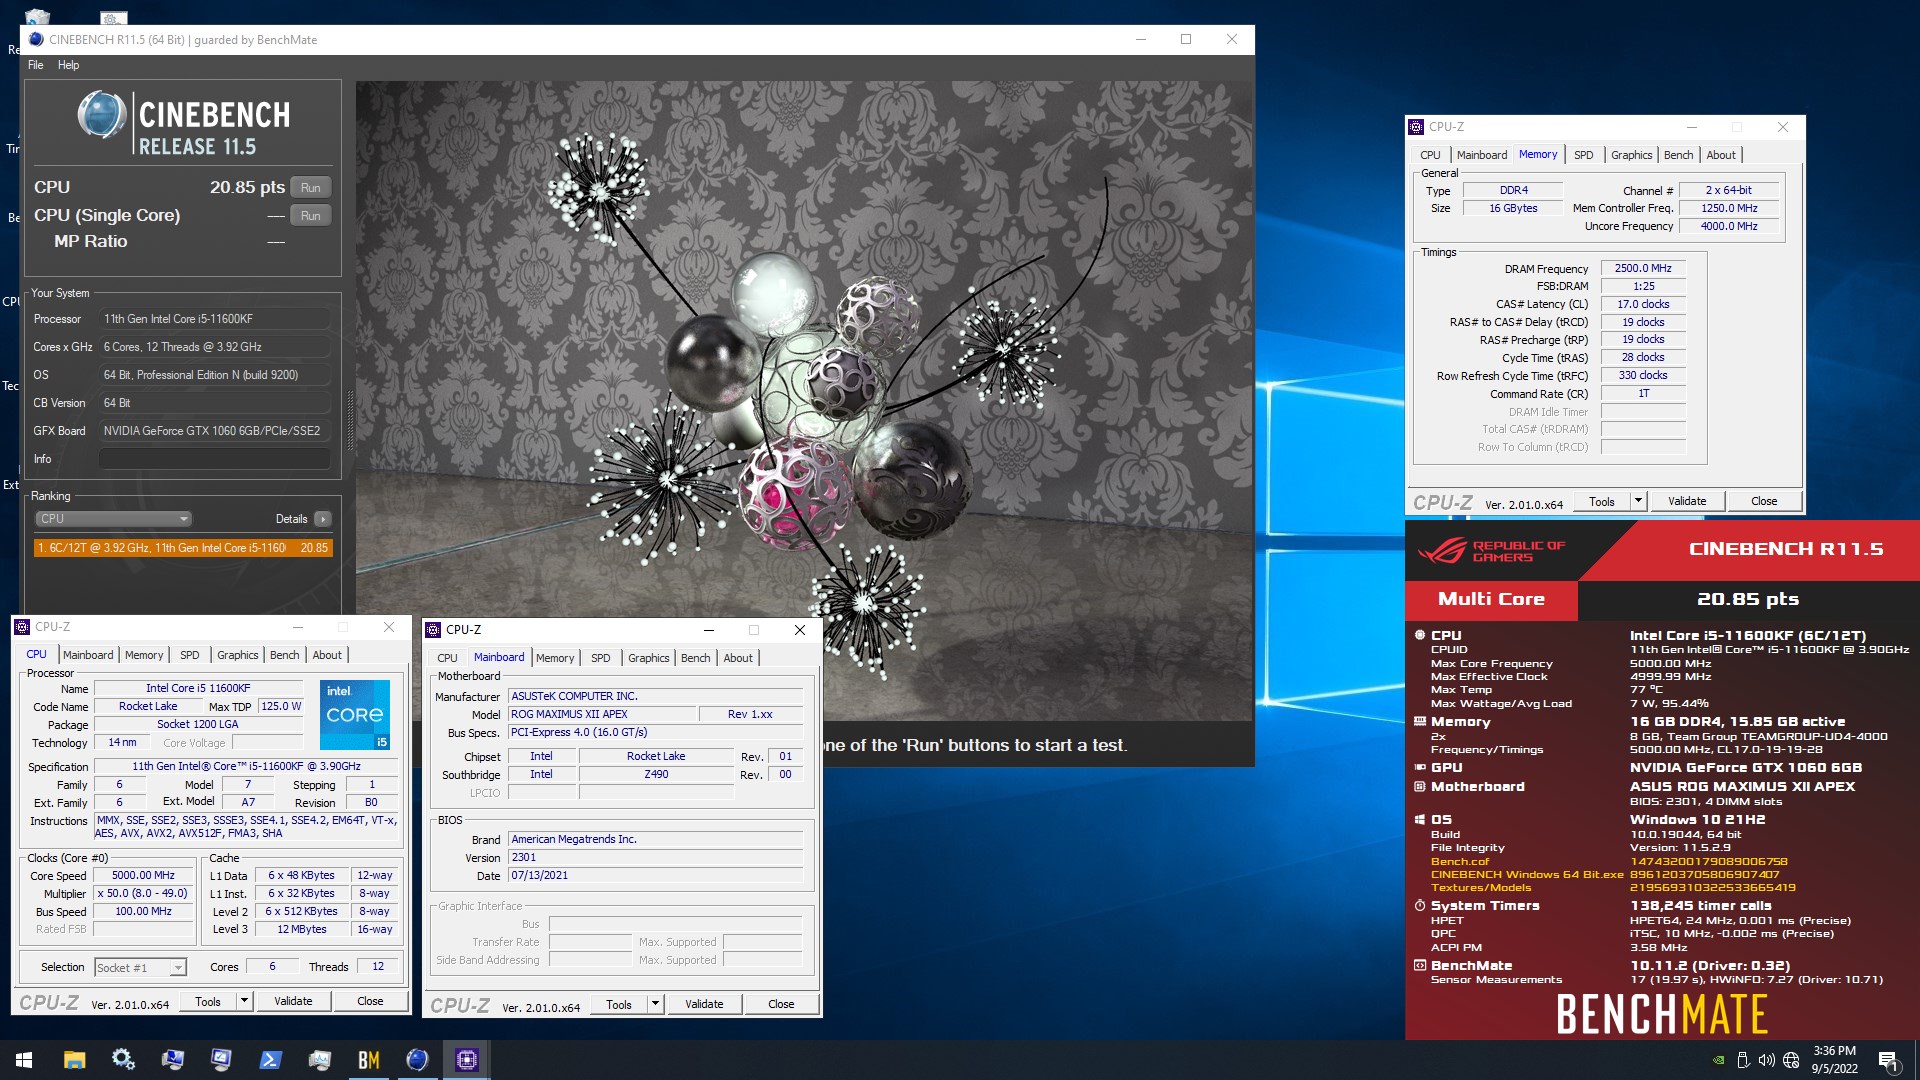Click Validate in CPU-Z Memory window

[x=1687, y=501]
